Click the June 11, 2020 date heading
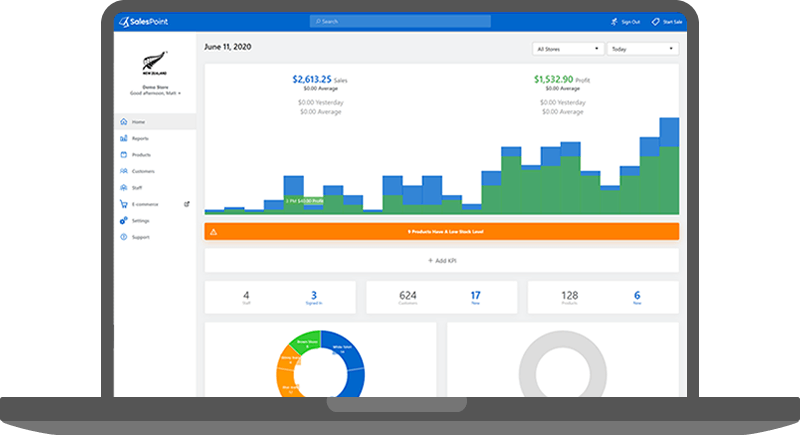The image size is (800, 435). point(228,47)
